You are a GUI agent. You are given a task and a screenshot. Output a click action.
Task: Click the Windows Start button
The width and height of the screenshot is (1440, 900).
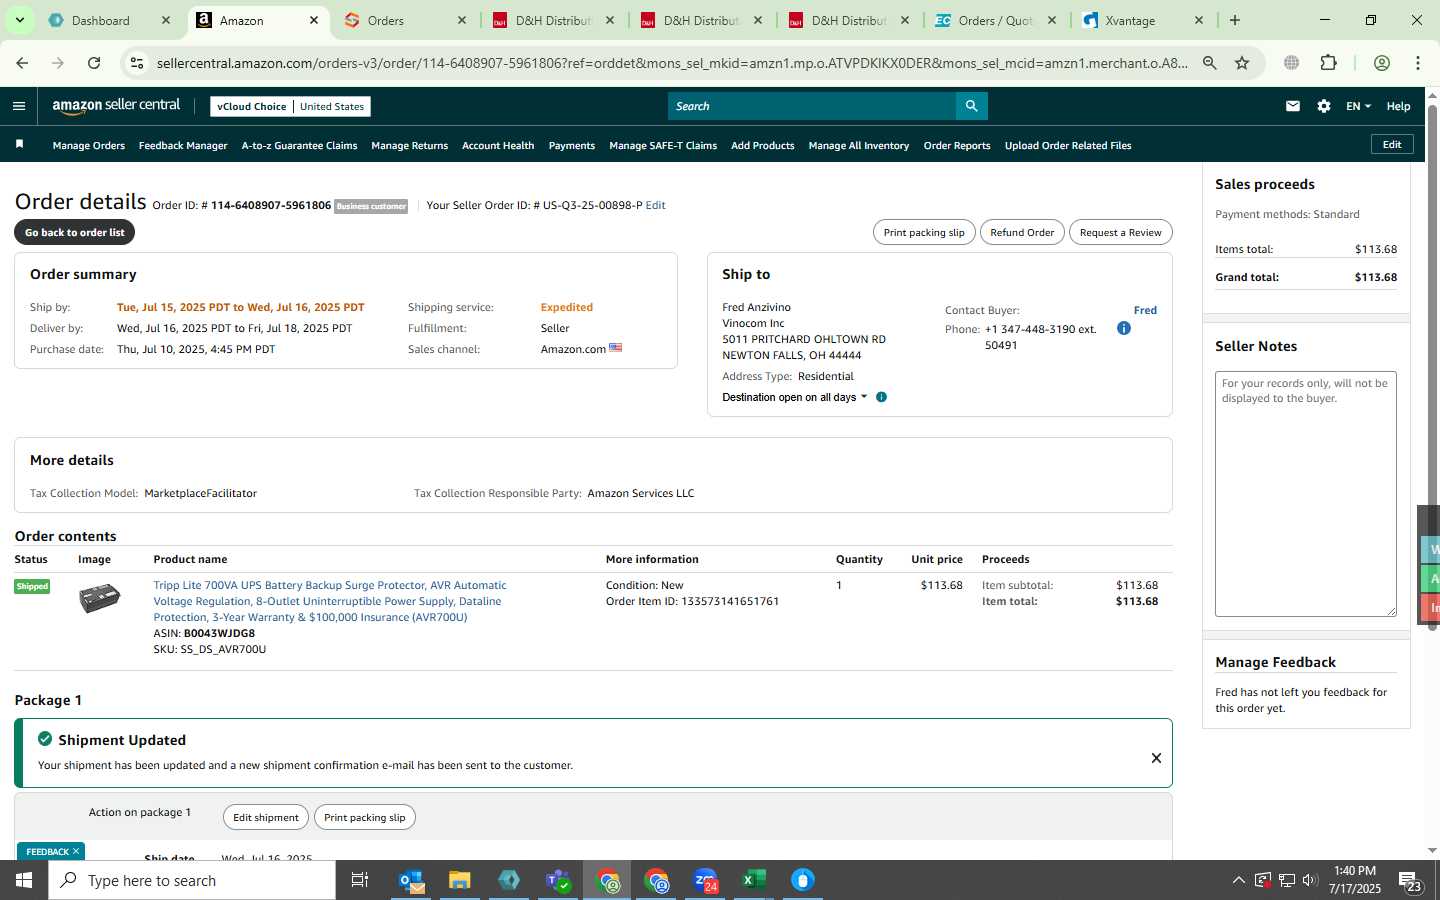[24, 880]
